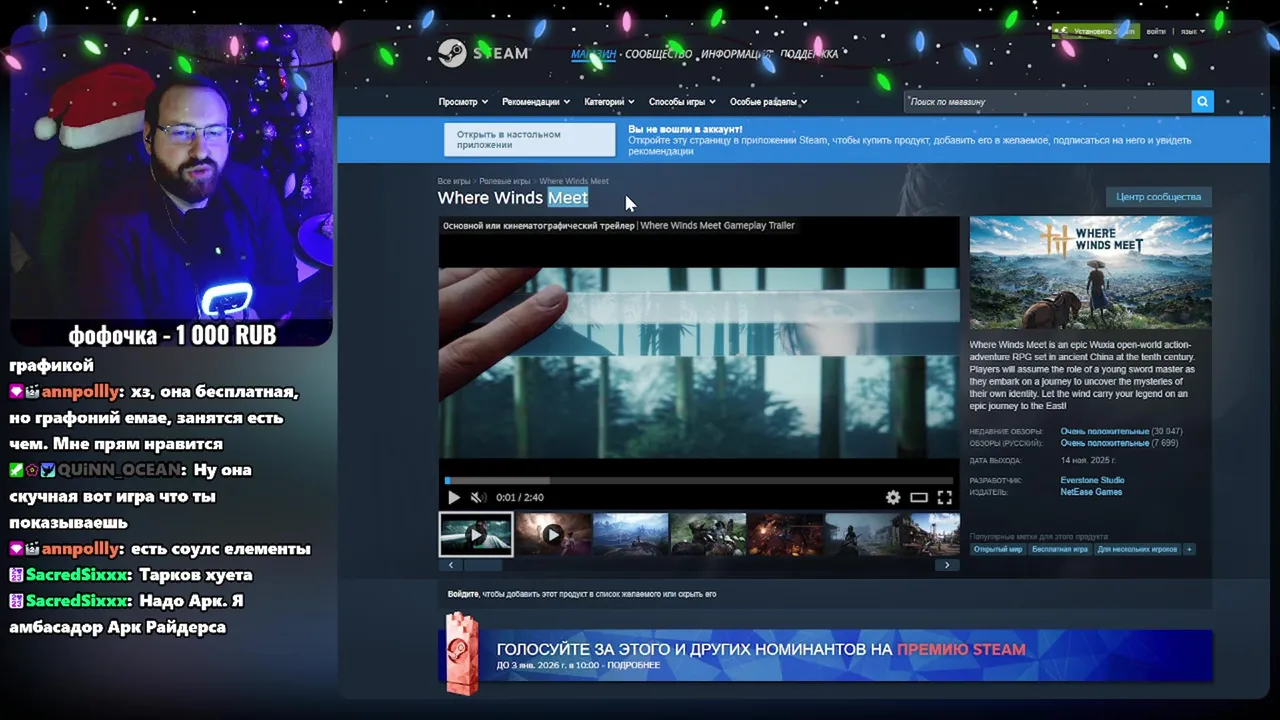Viewport: 1280px width, 720px height.
Task: Open the ИНФОРМАЦИЯ tab
Action: point(736,54)
